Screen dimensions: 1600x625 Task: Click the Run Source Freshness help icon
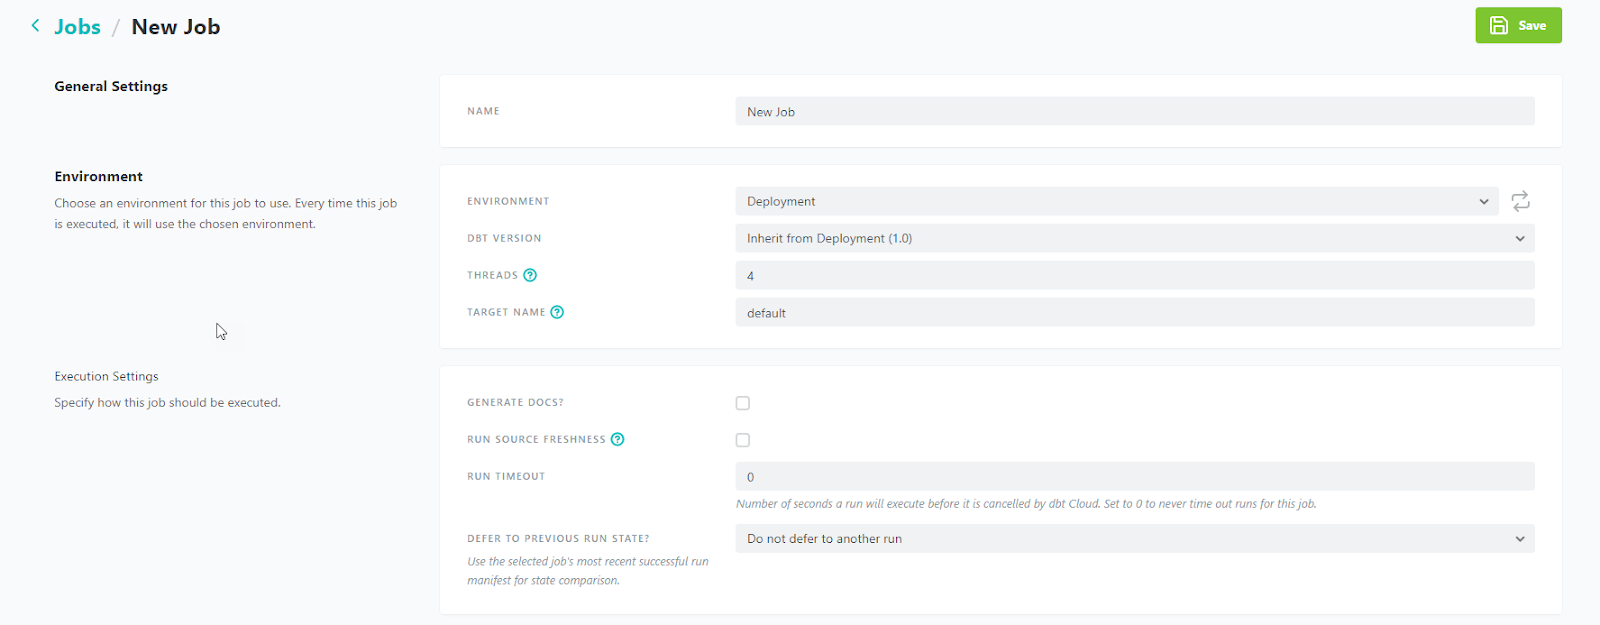618,439
